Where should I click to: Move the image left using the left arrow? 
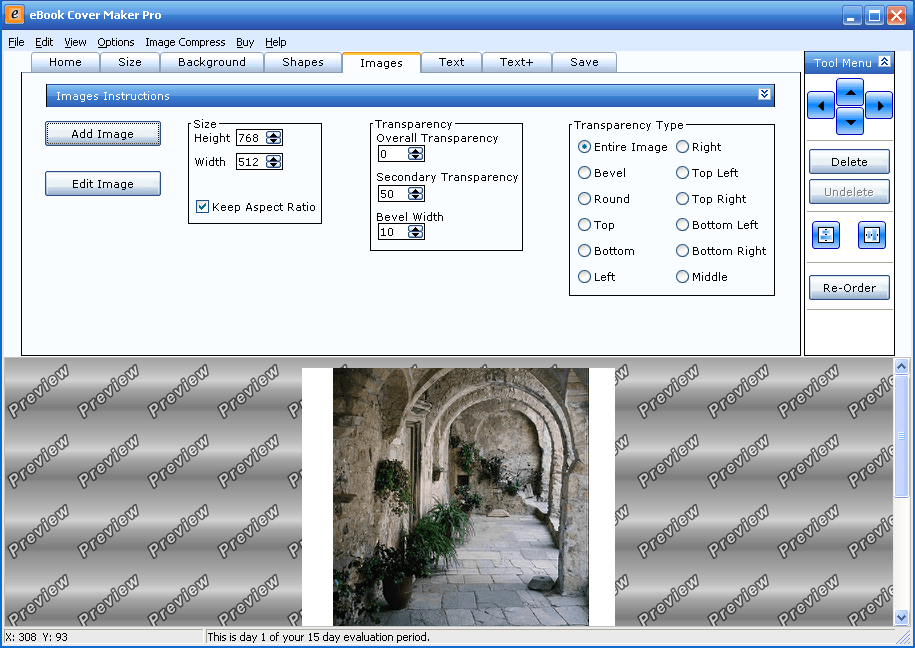pos(820,105)
